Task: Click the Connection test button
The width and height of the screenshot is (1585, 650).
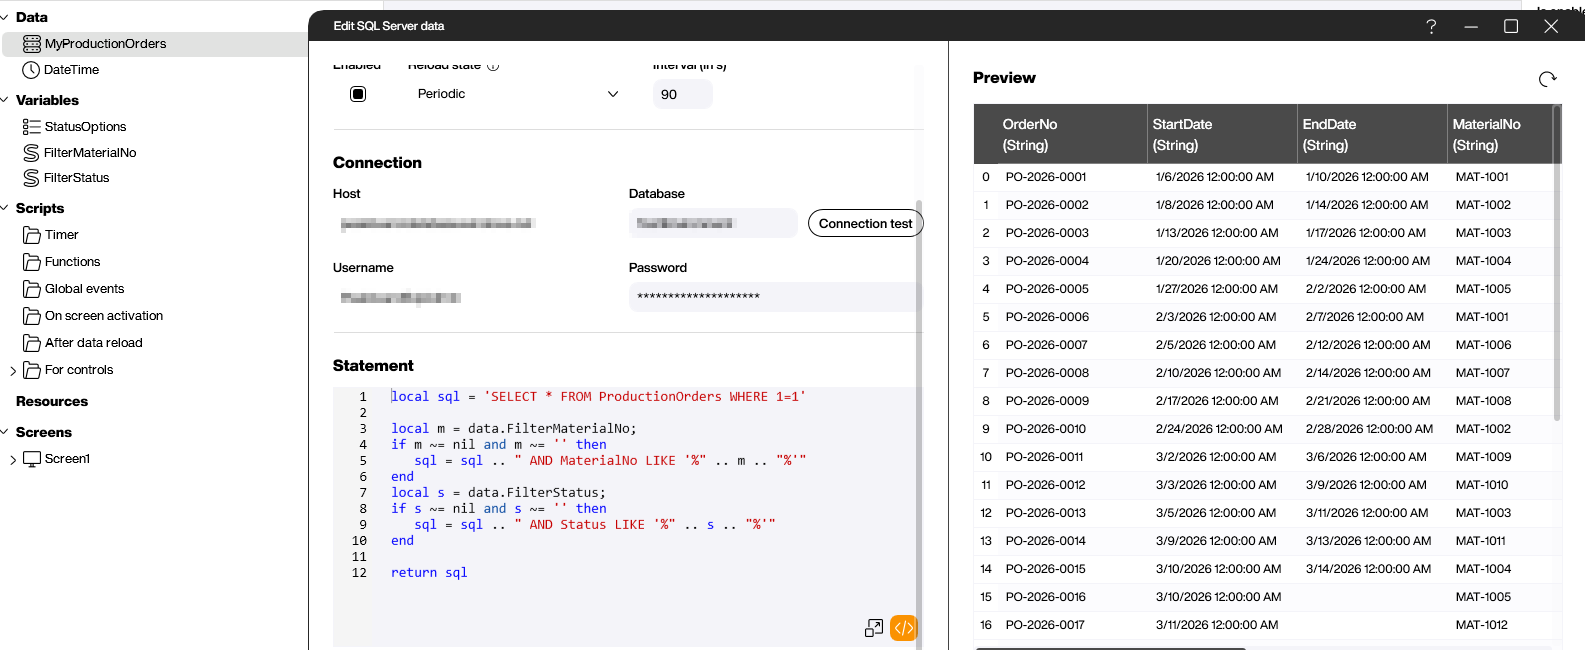Action: (865, 224)
